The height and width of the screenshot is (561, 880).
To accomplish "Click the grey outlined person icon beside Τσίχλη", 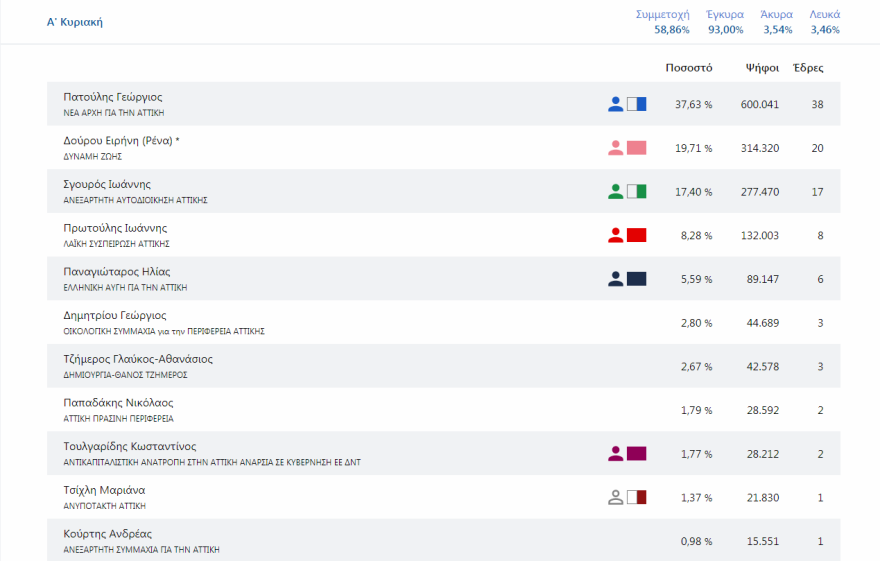I will click(616, 497).
